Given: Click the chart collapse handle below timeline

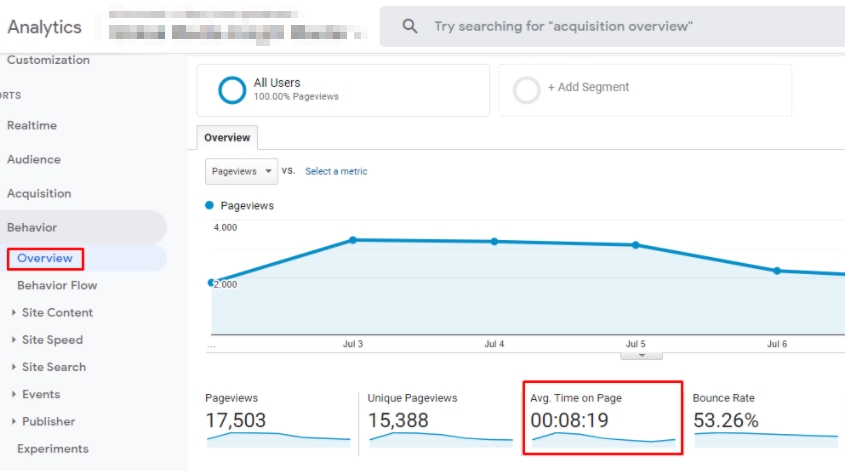Looking at the screenshot, I should pyautogui.click(x=641, y=355).
